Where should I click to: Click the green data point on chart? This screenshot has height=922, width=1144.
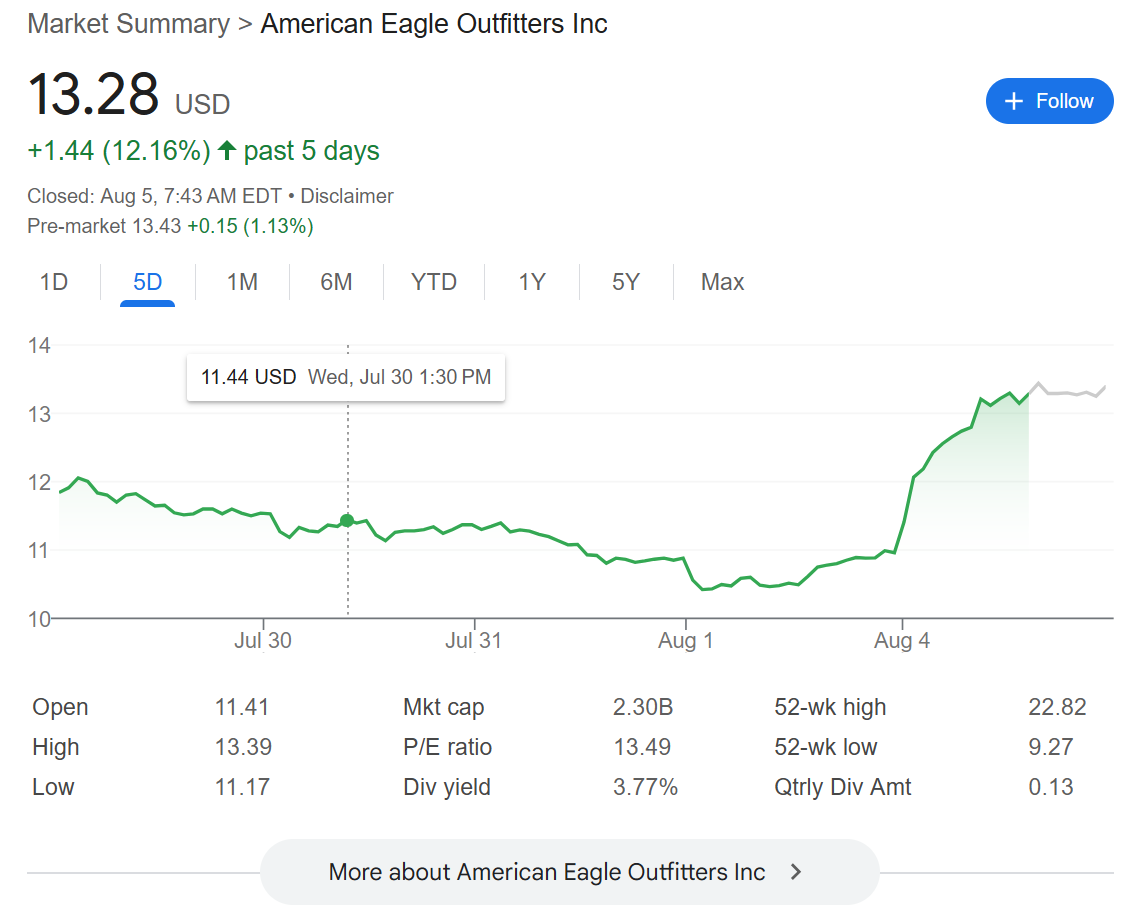click(x=347, y=520)
